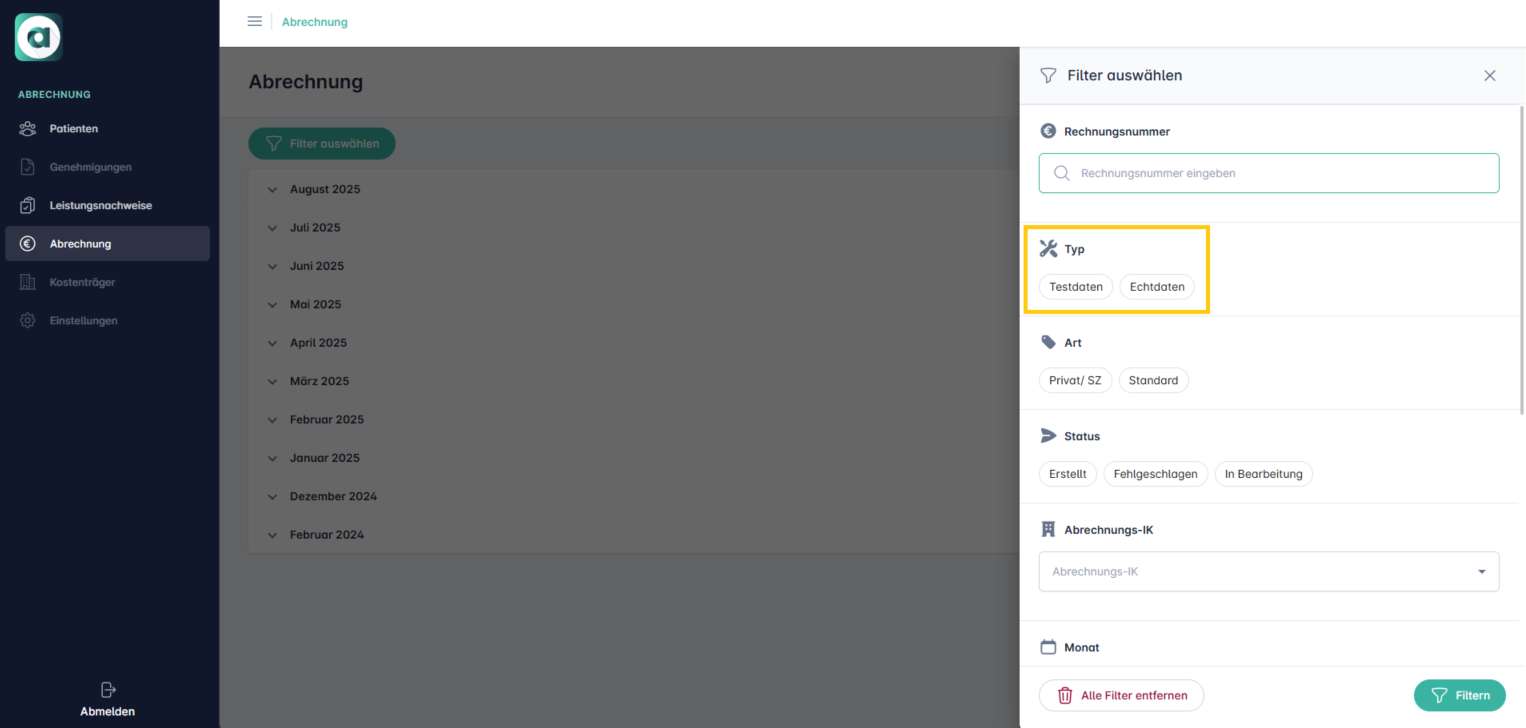Expand the Dezember 2024 section
Viewport: 1526px width, 728px height.
click(332, 497)
